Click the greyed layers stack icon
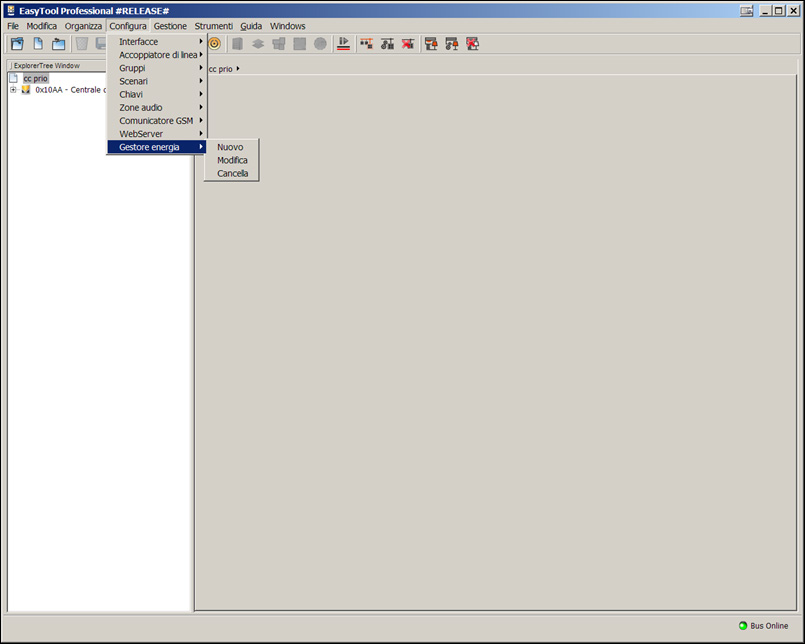This screenshot has height=644, width=805. click(x=258, y=44)
